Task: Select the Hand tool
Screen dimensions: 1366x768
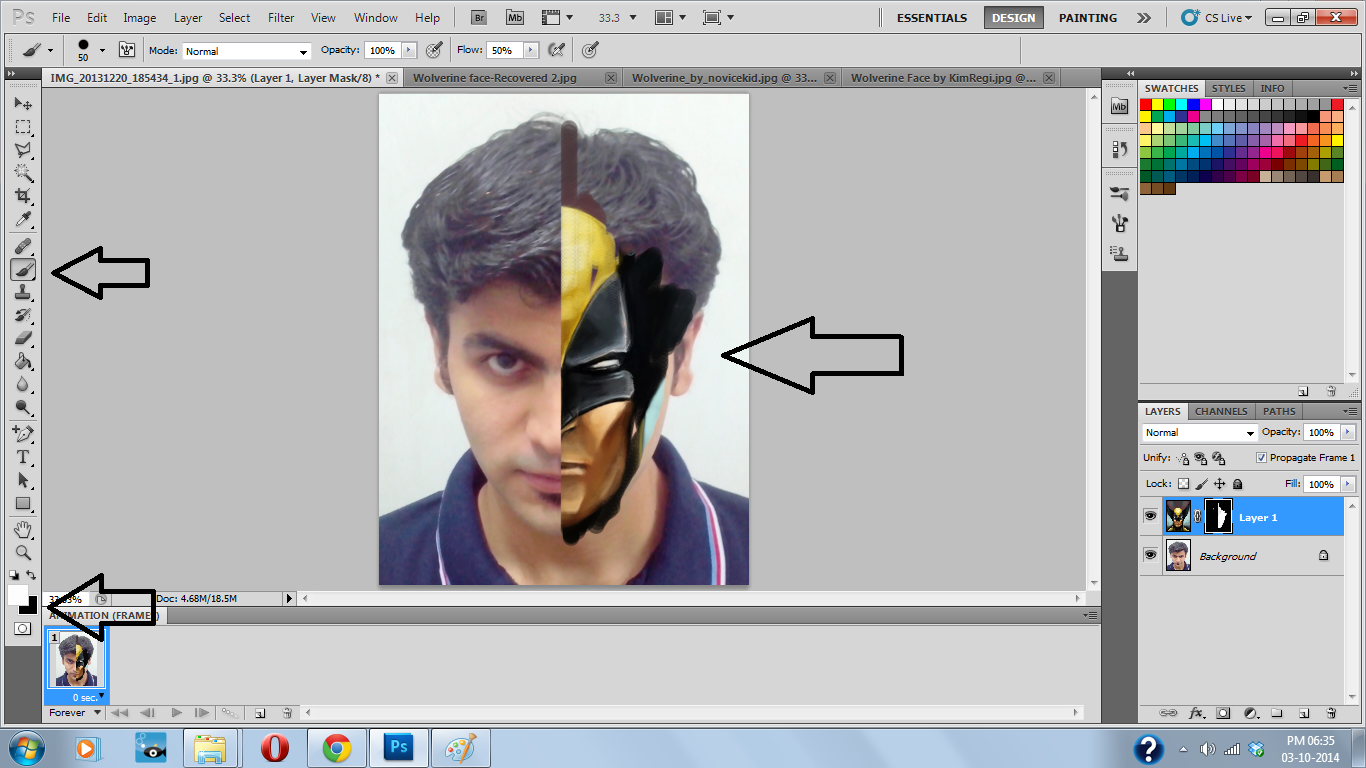Action: pos(23,529)
